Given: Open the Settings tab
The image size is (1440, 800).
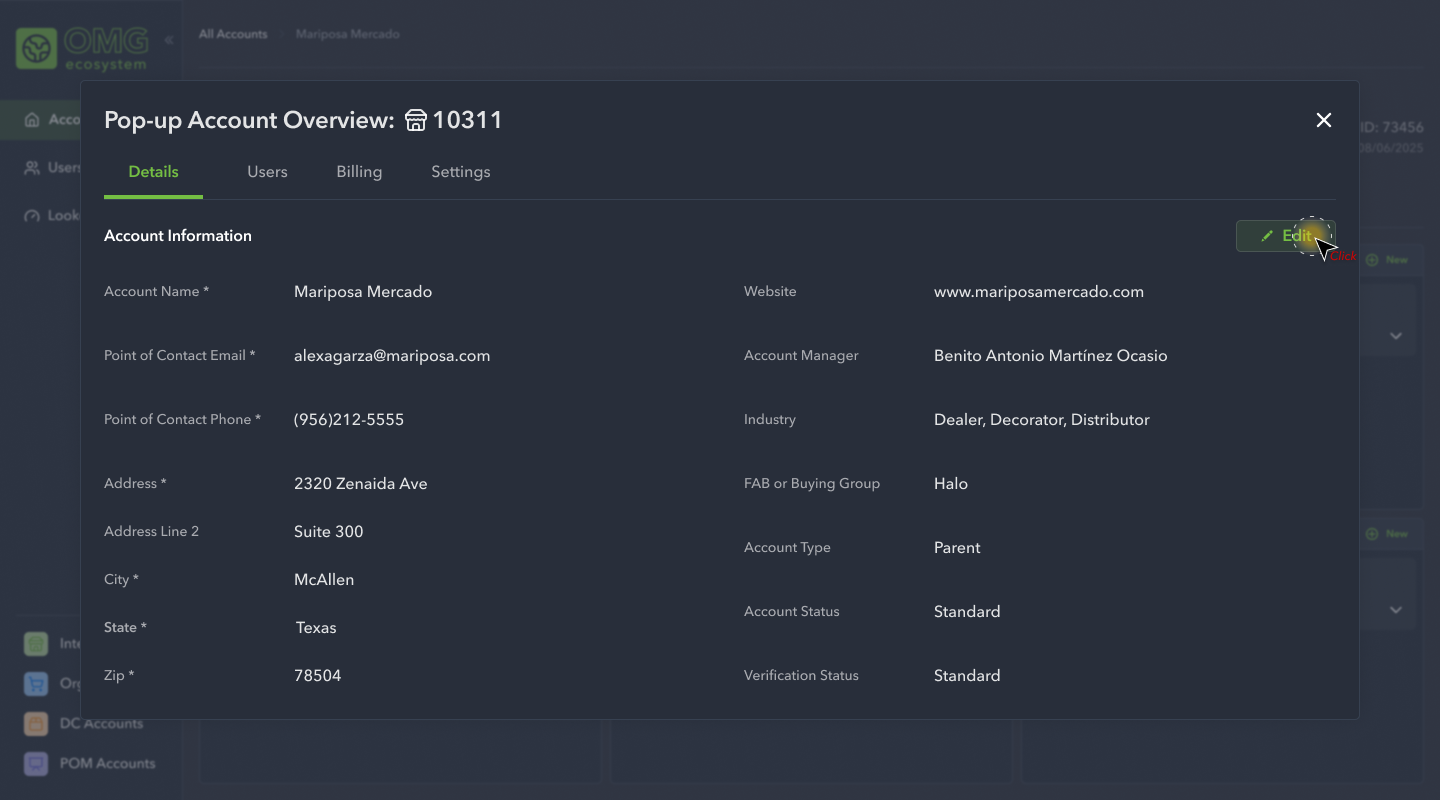Looking at the screenshot, I should pos(460,172).
